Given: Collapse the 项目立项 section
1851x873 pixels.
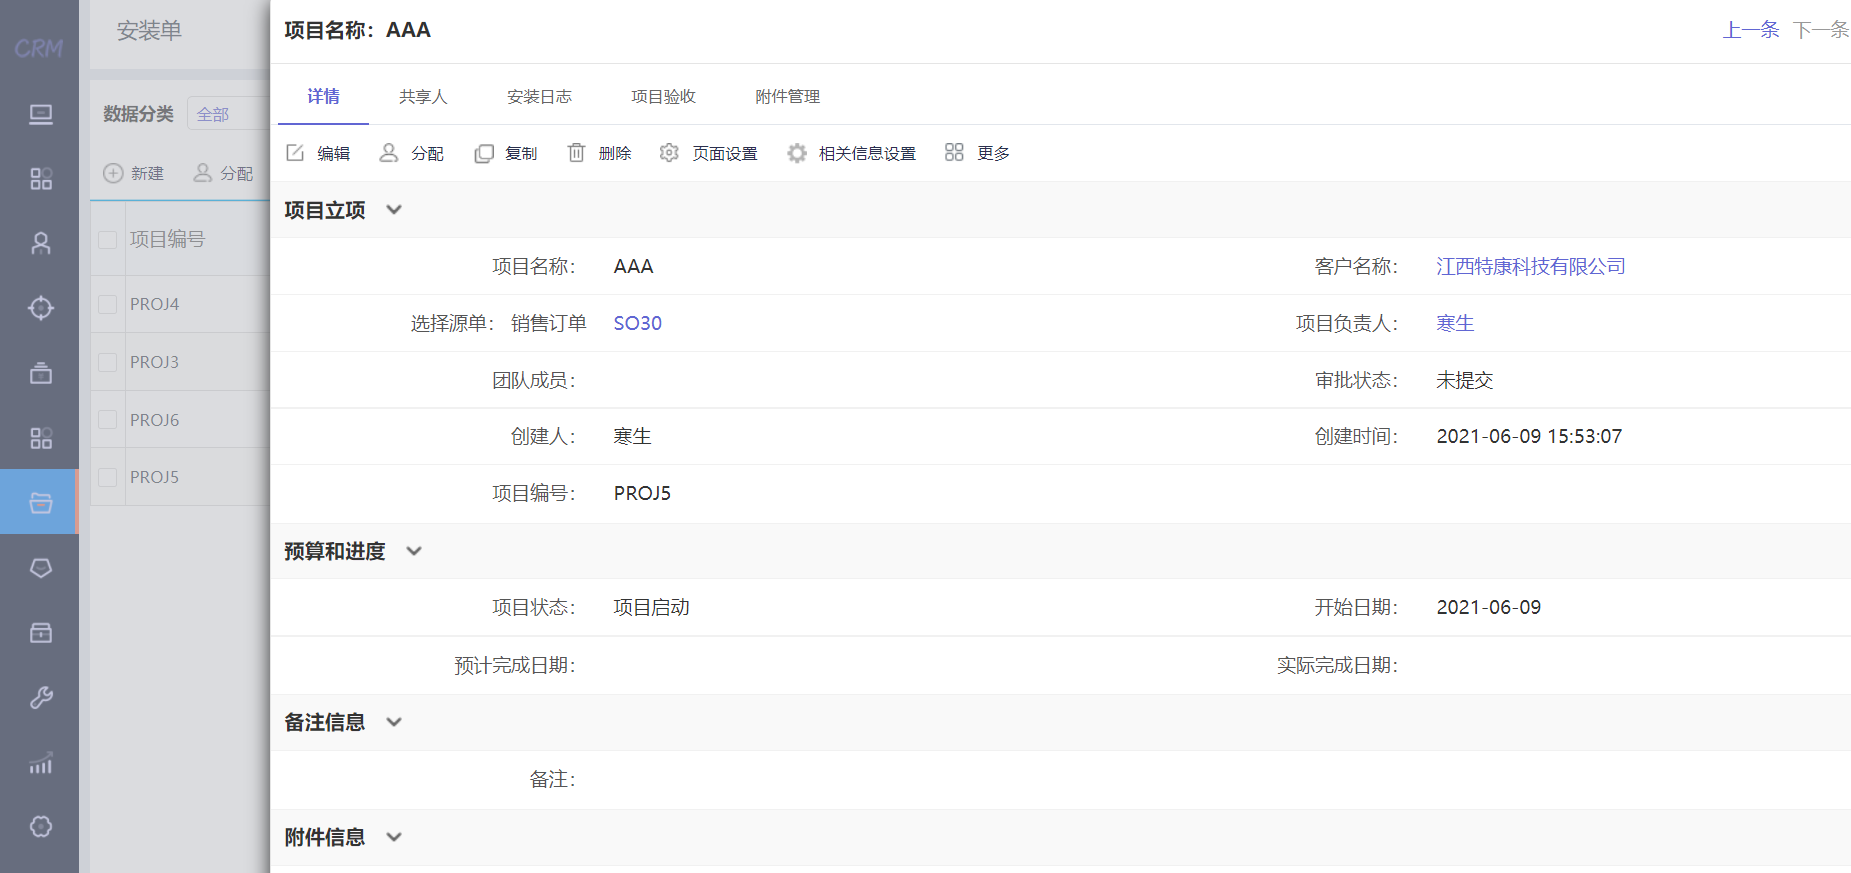Looking at the screenshot, I should (394, 210).
